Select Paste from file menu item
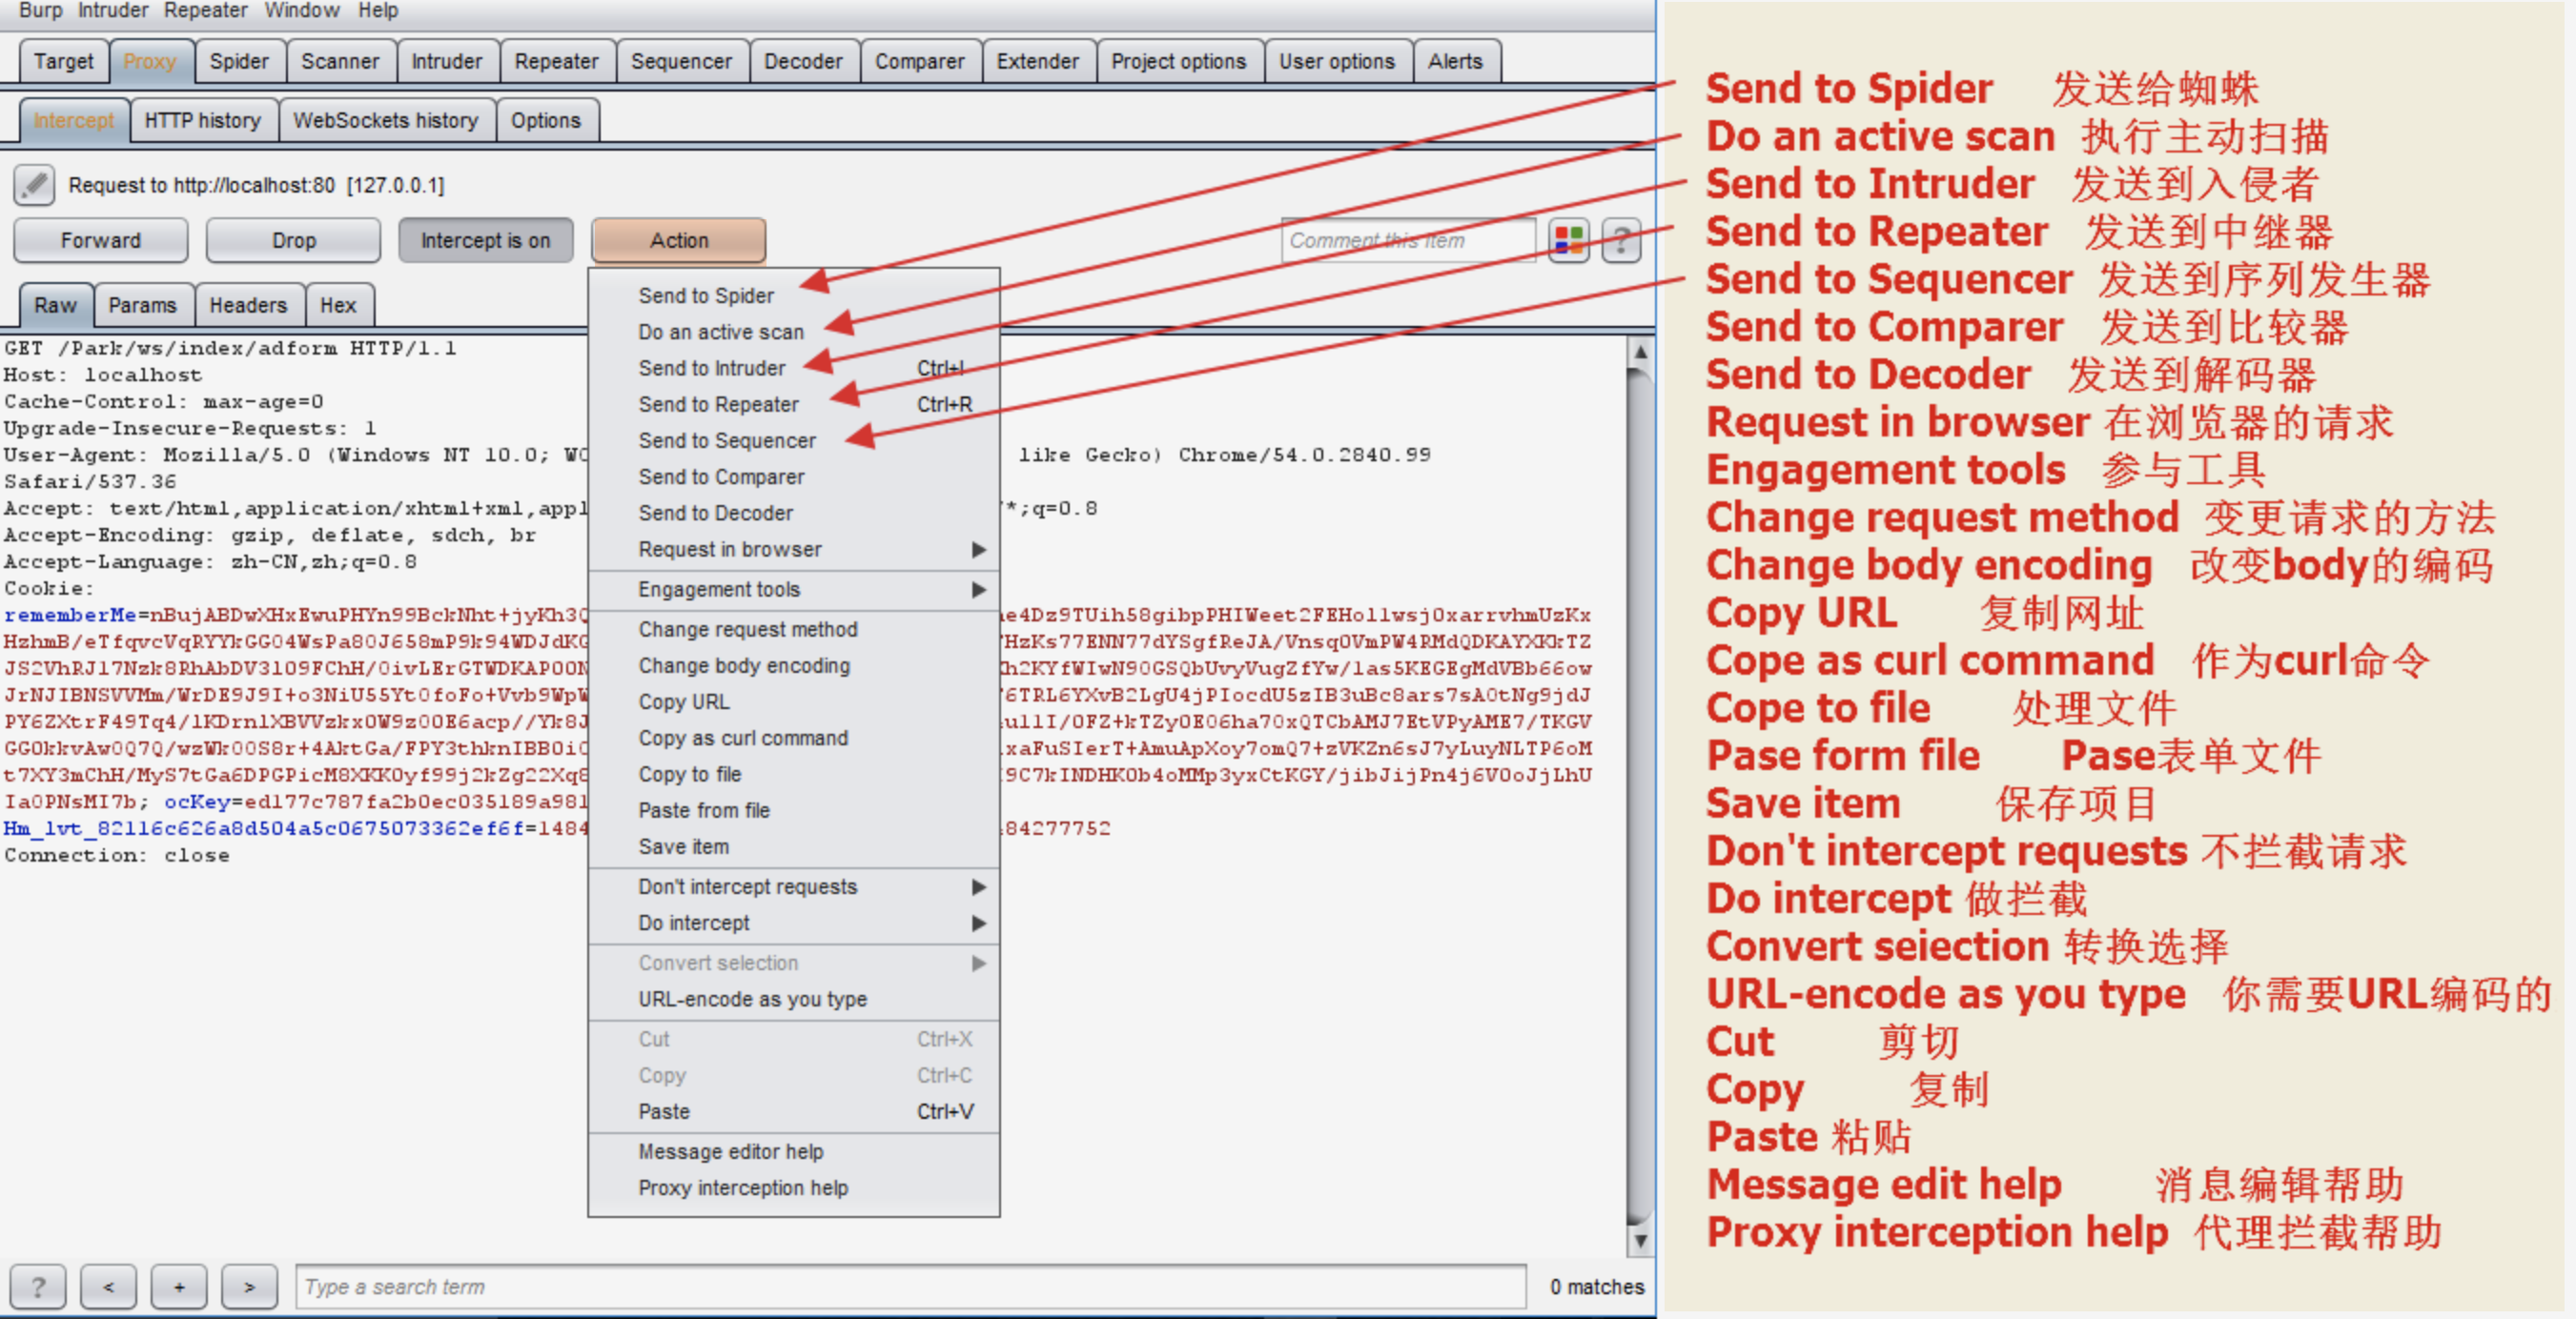The height and width of the screenshot is (1319, 2576). click(x=794, y=811)
